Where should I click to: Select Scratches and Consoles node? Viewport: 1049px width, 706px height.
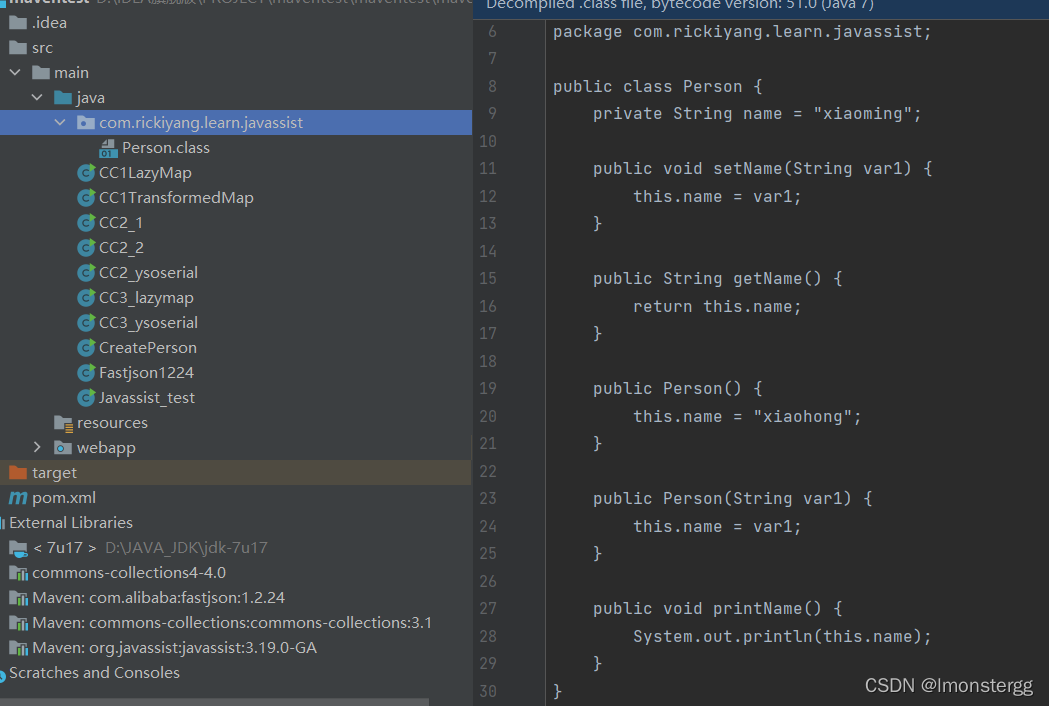click(94, 673)
